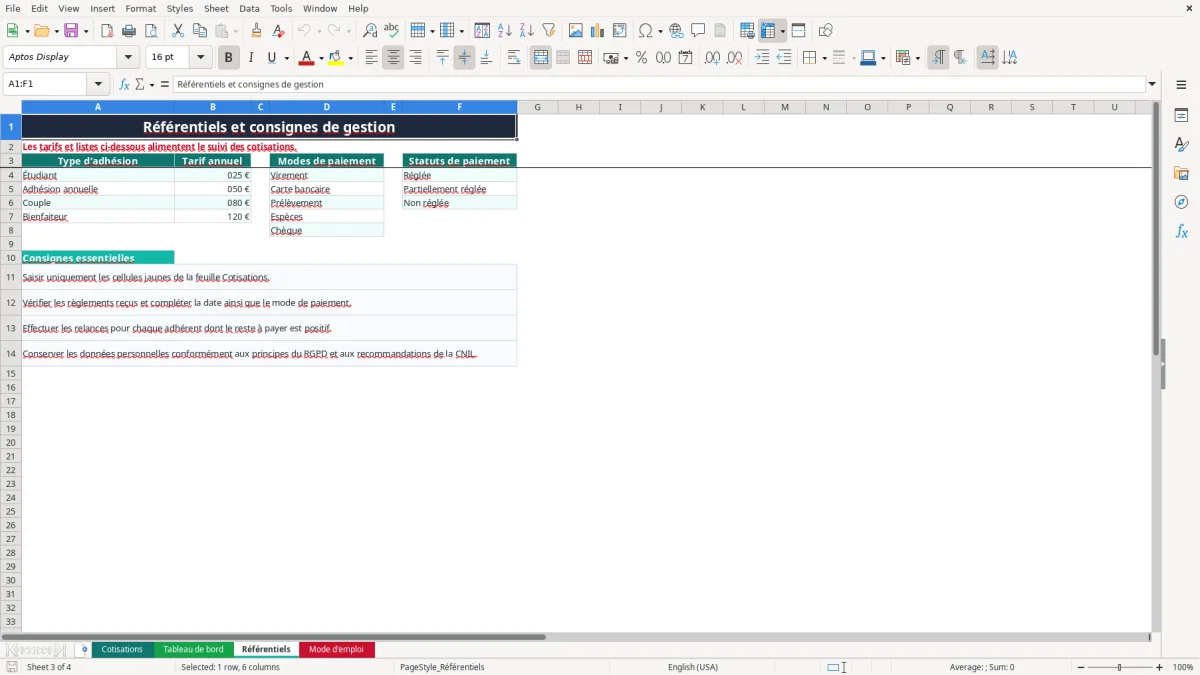Click column G header
The height and width of the screenshot is (675, 1200).
coord(537,107)
